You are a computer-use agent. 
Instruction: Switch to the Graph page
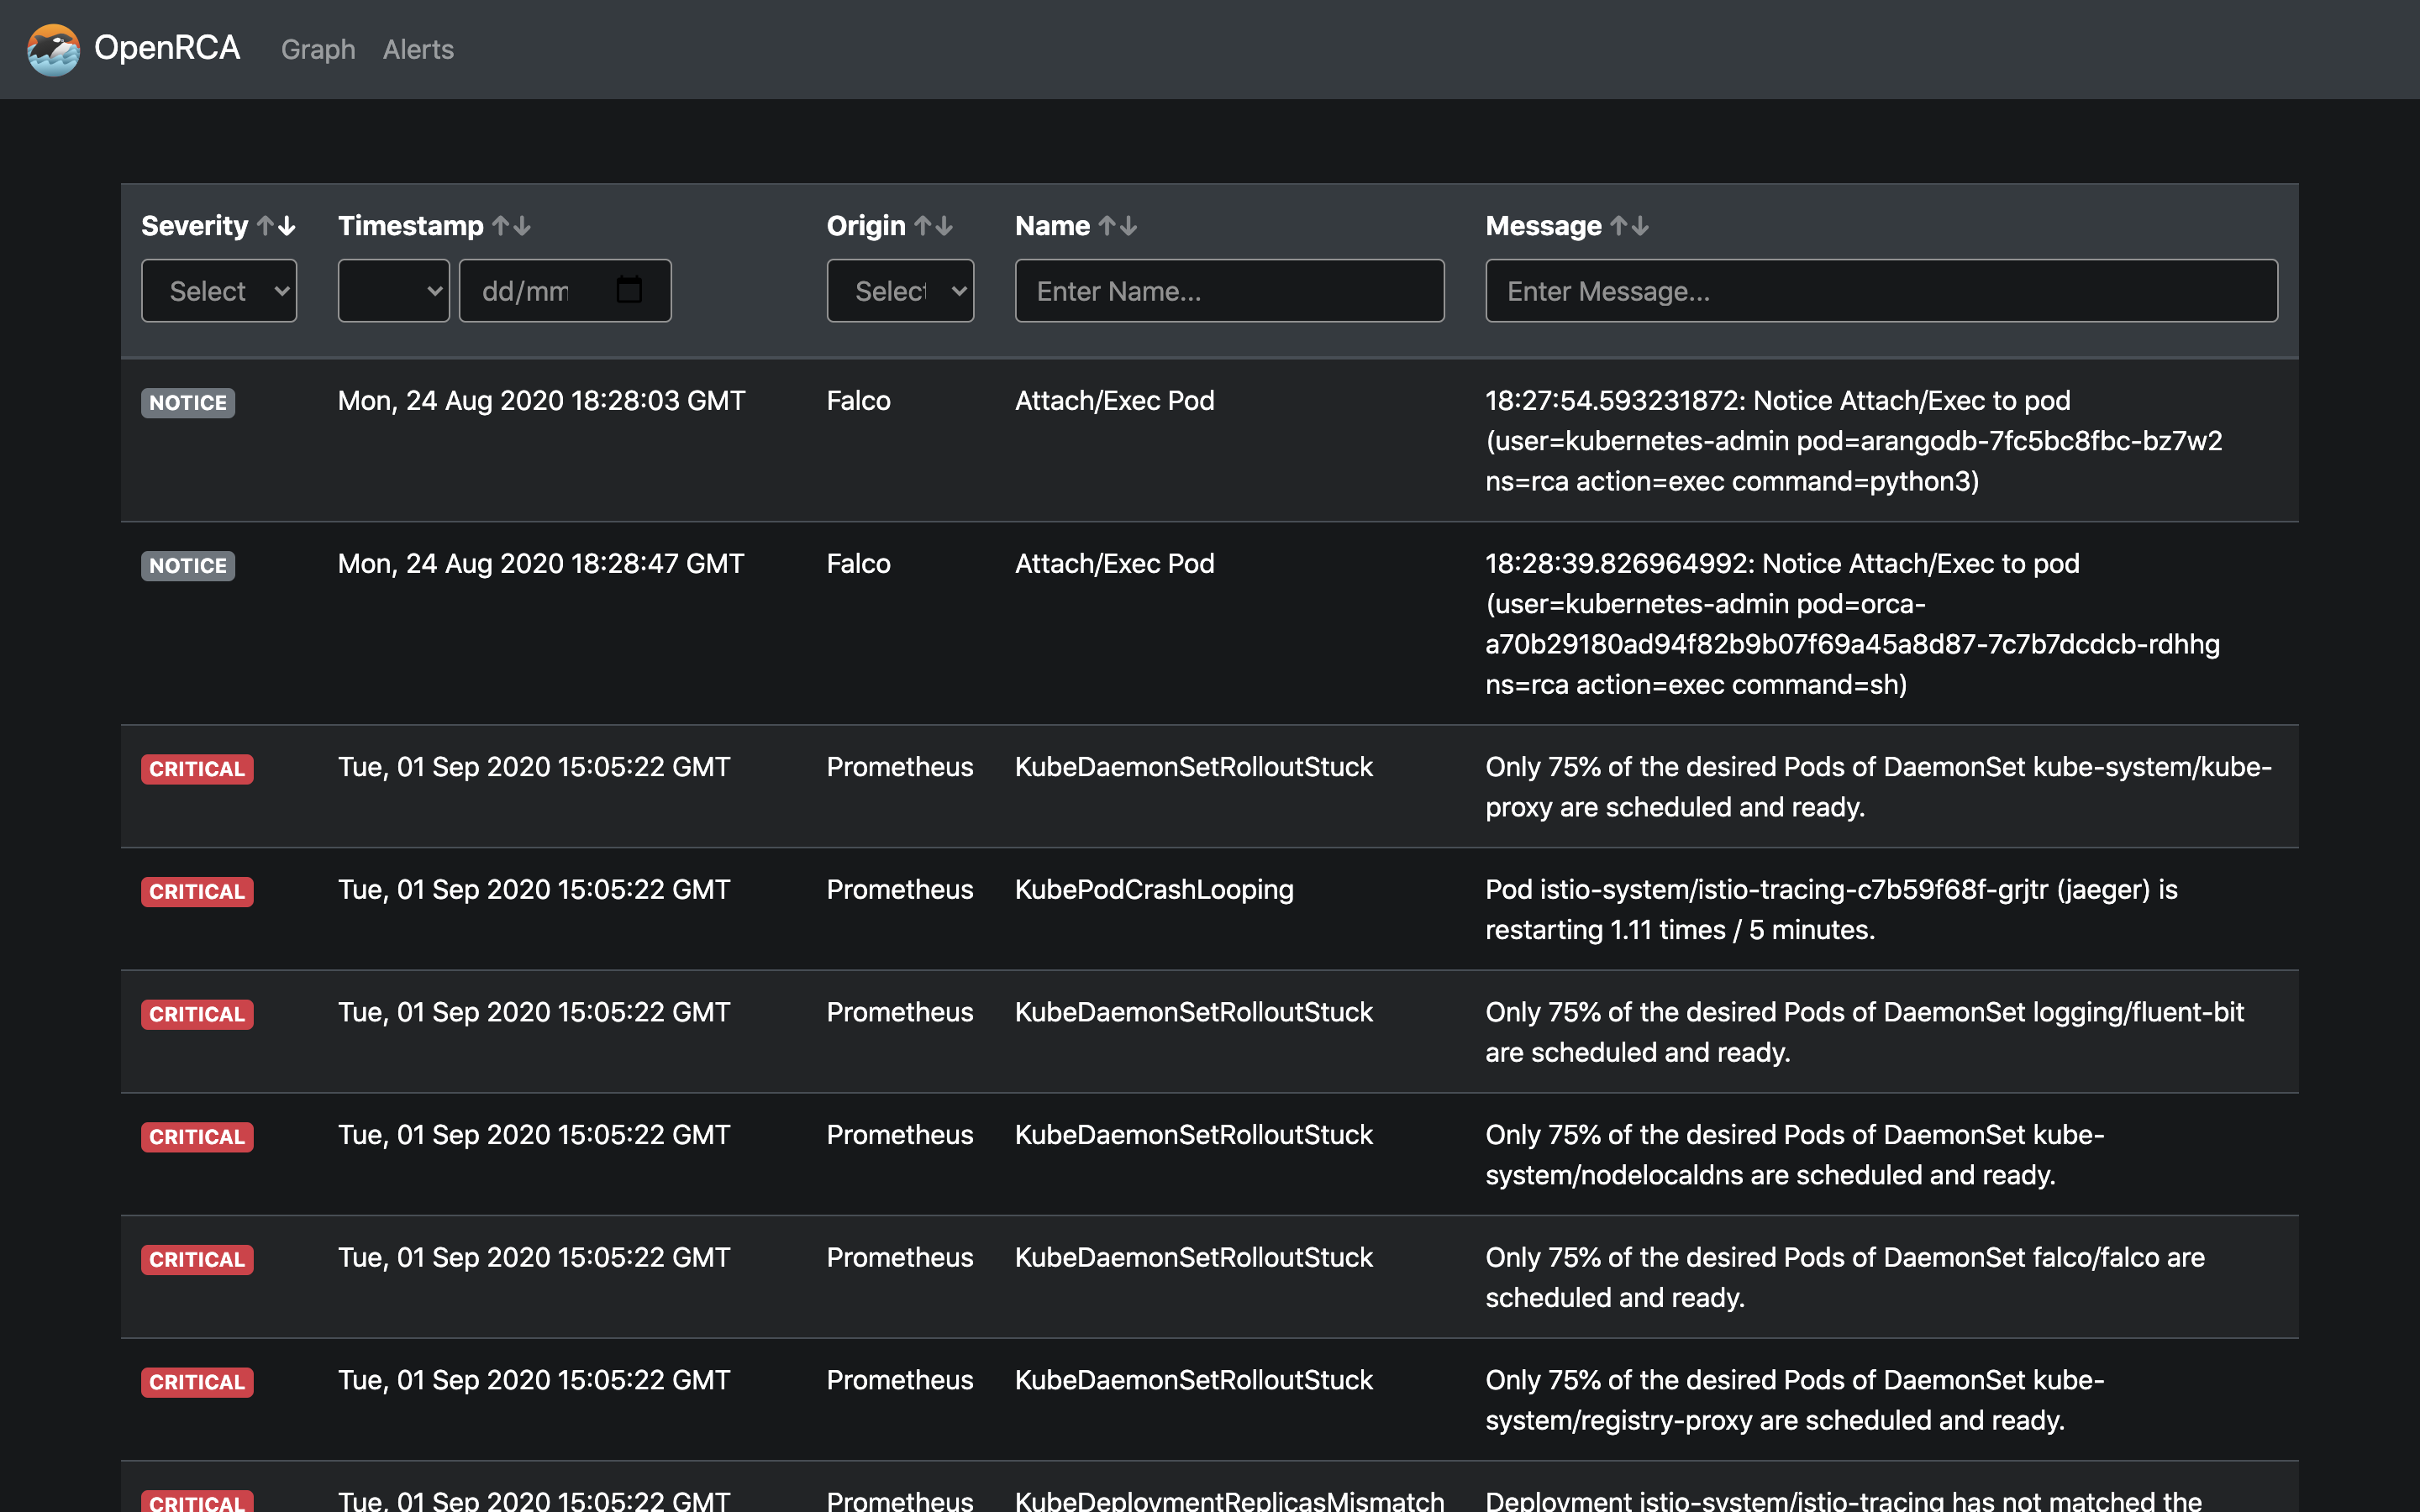tap(318, 49)
